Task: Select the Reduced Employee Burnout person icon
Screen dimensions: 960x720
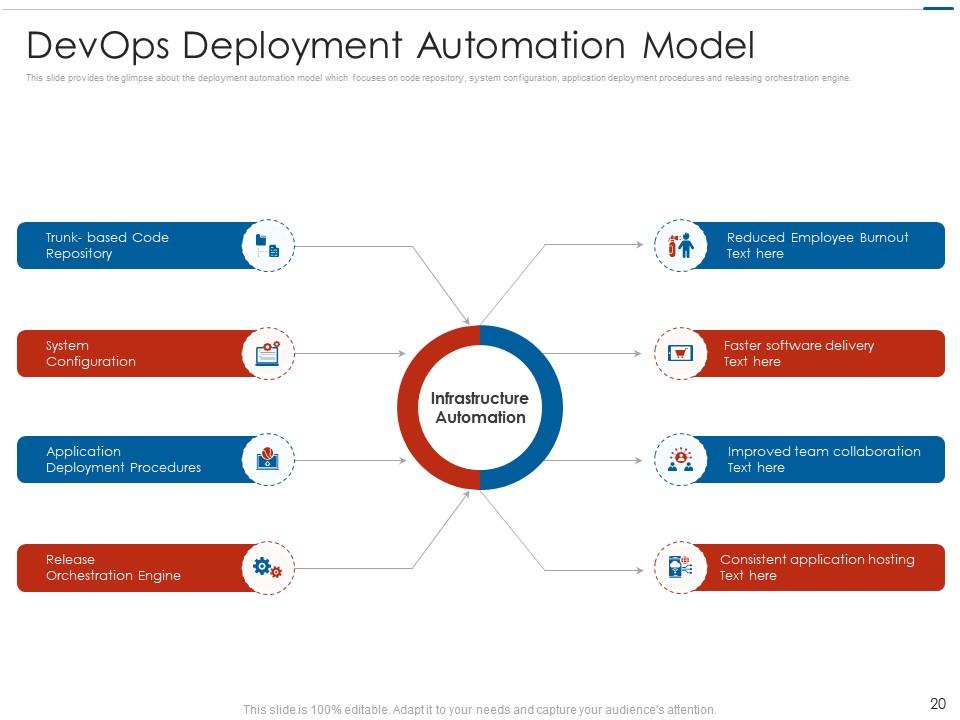Action: 681,245
